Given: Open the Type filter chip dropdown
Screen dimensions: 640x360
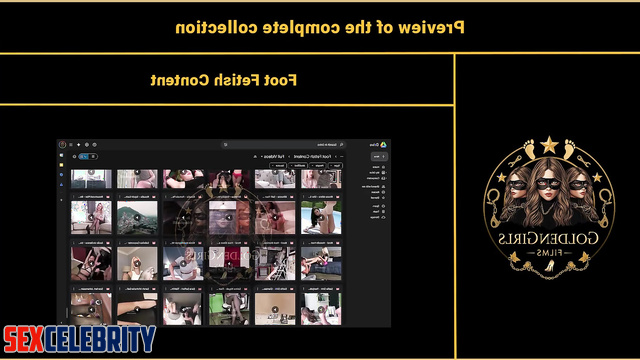Looking at the screenshot, I should (336, 165).
